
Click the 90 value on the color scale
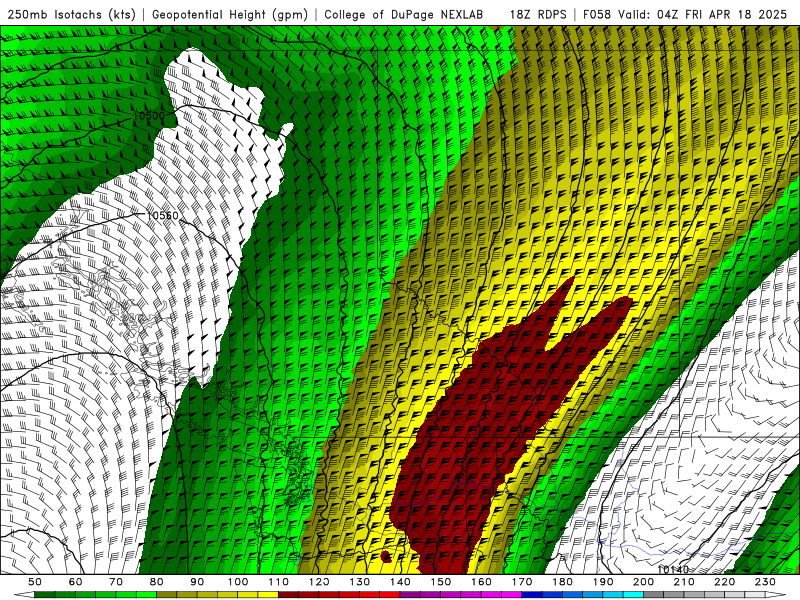[x=197, y=582]
